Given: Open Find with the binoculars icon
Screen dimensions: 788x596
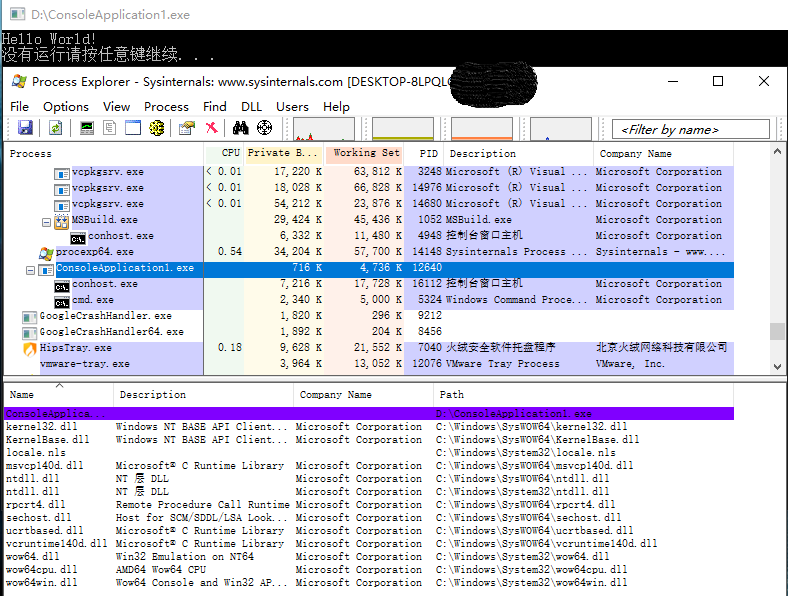Looking at the screenshot, I should [240, 128].
